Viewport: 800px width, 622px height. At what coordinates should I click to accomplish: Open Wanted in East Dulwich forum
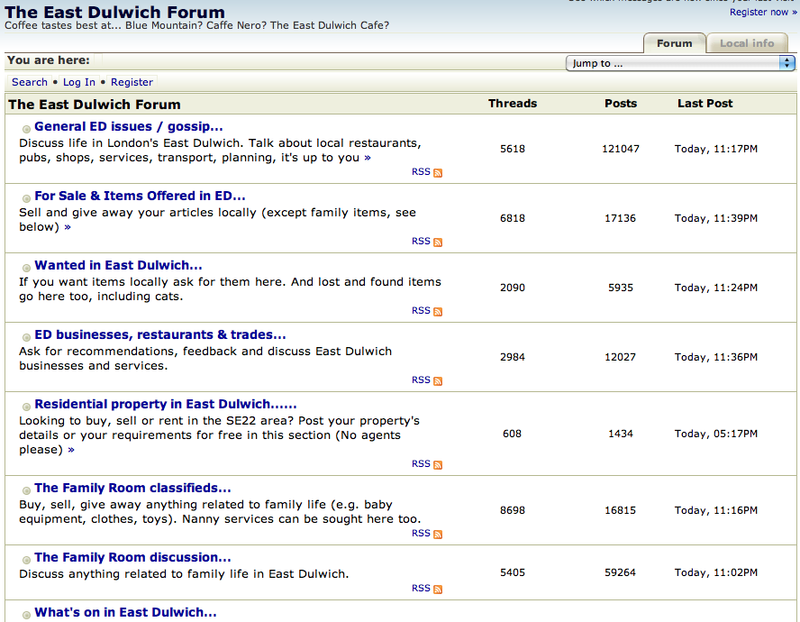click(x=118, y=265)
